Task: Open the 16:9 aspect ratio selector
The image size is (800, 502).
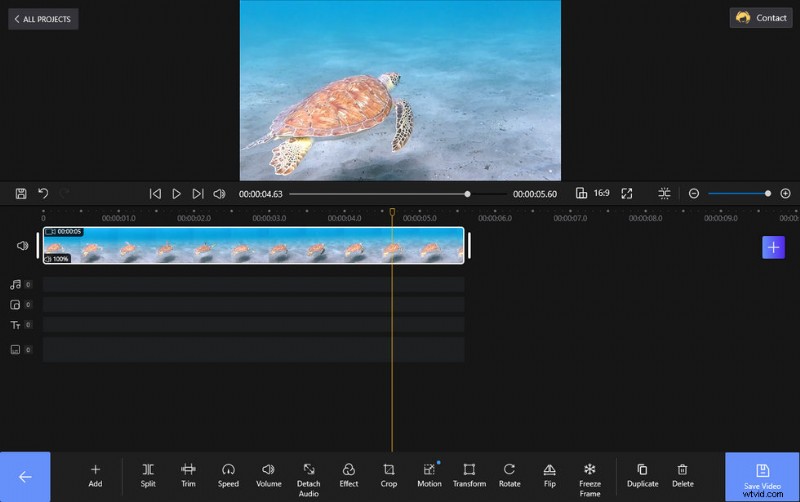Action: pyautogui.click(x=592, y=194)
